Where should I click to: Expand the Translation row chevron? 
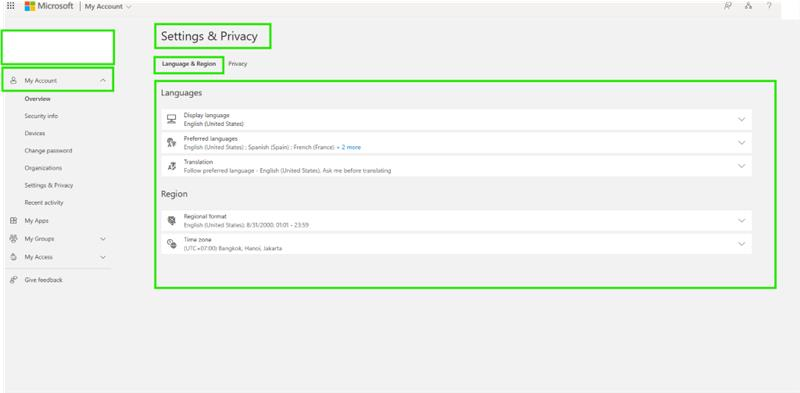(x=741, y=166)
